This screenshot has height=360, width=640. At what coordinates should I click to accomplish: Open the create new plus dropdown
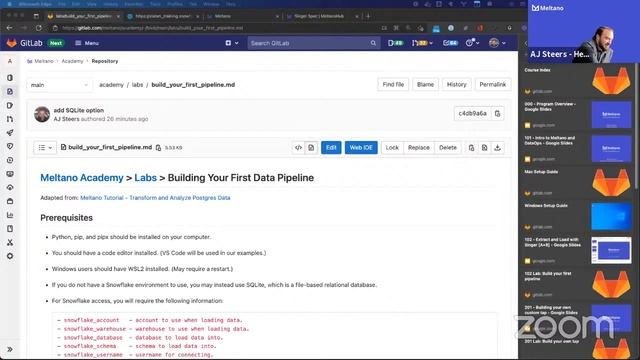point(232,43)
